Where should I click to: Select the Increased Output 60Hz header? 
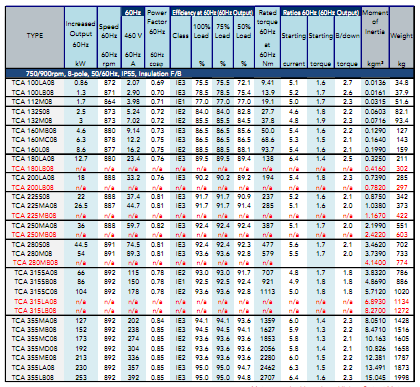(81, 37)
